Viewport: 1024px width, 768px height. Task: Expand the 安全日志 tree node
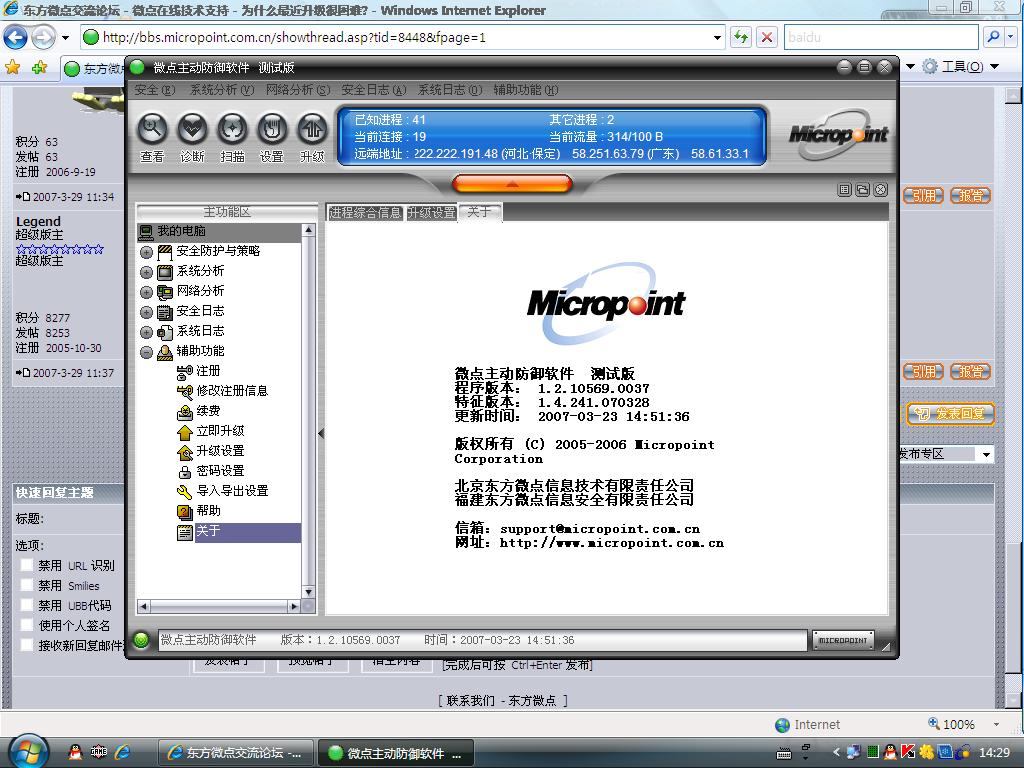point(146,312)
